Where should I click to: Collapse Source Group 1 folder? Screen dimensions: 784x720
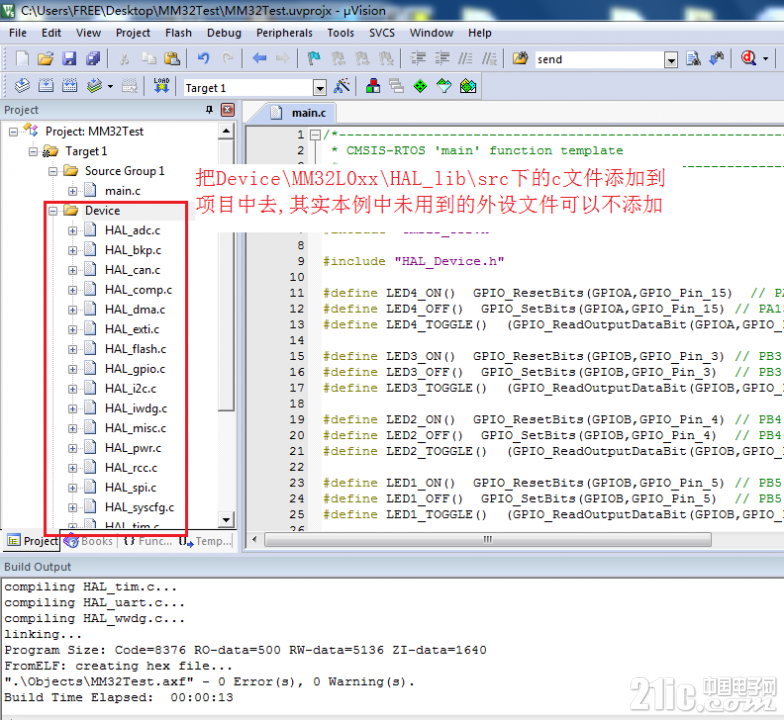point(53,172)
